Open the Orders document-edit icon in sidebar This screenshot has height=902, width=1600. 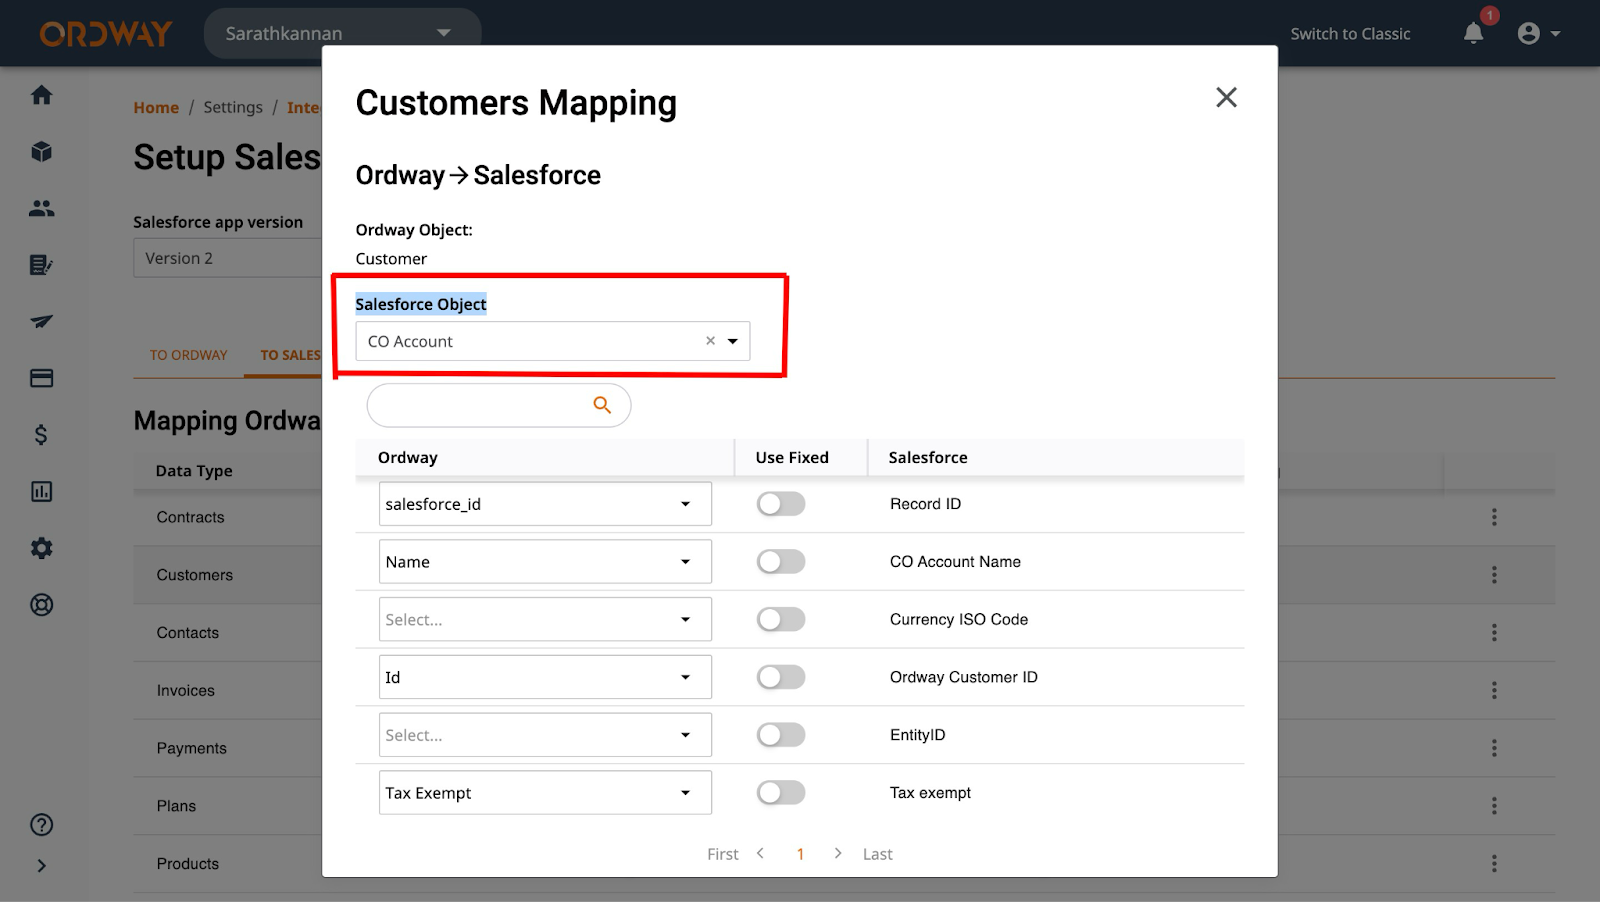(41, 265)
